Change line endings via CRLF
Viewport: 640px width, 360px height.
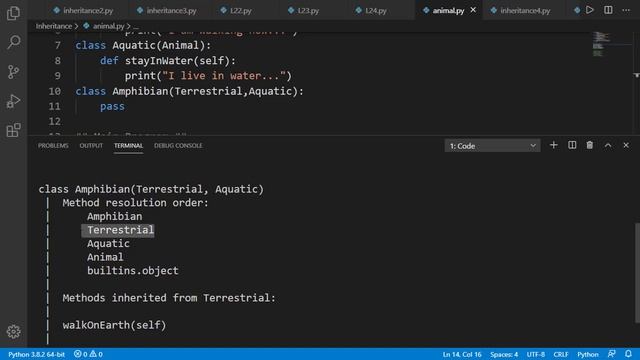point(560,354)
